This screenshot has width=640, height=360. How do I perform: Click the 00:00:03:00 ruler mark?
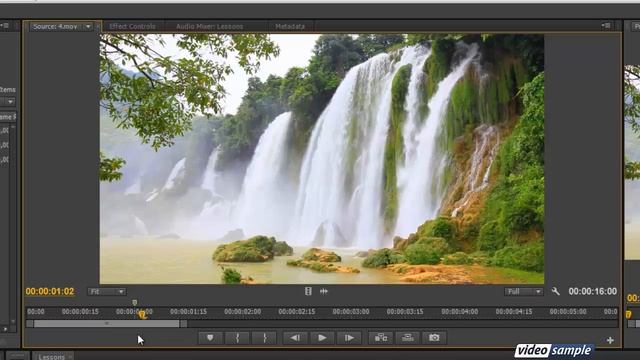click(x=351, y=311)
